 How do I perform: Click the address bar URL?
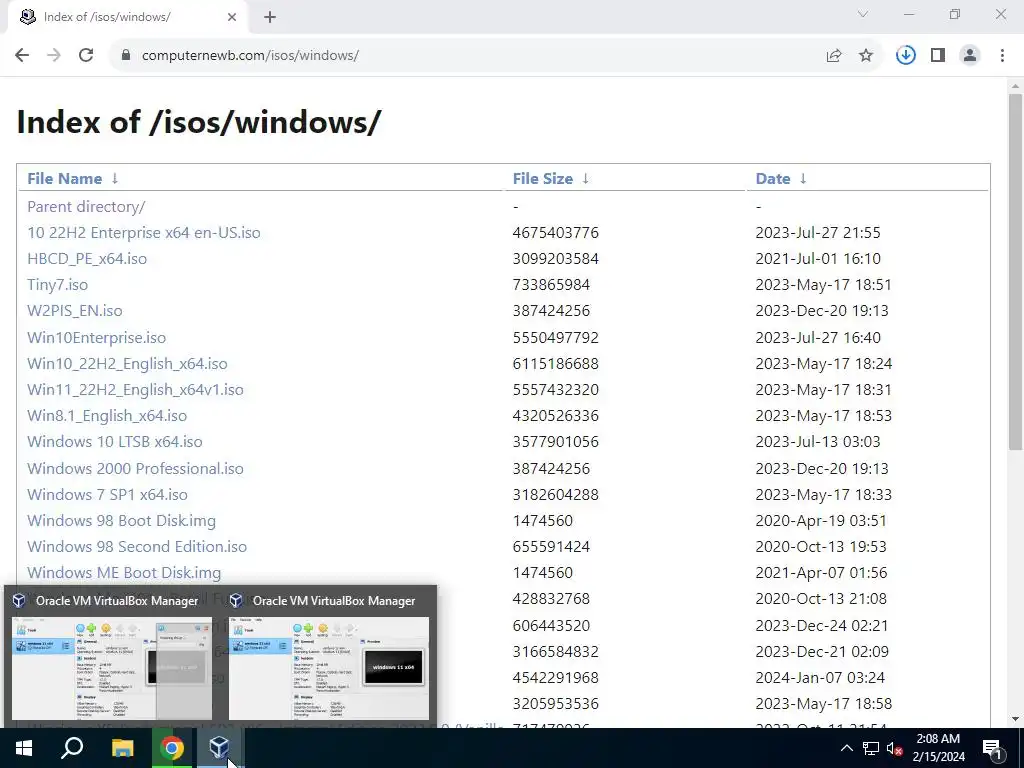[250, 56]
